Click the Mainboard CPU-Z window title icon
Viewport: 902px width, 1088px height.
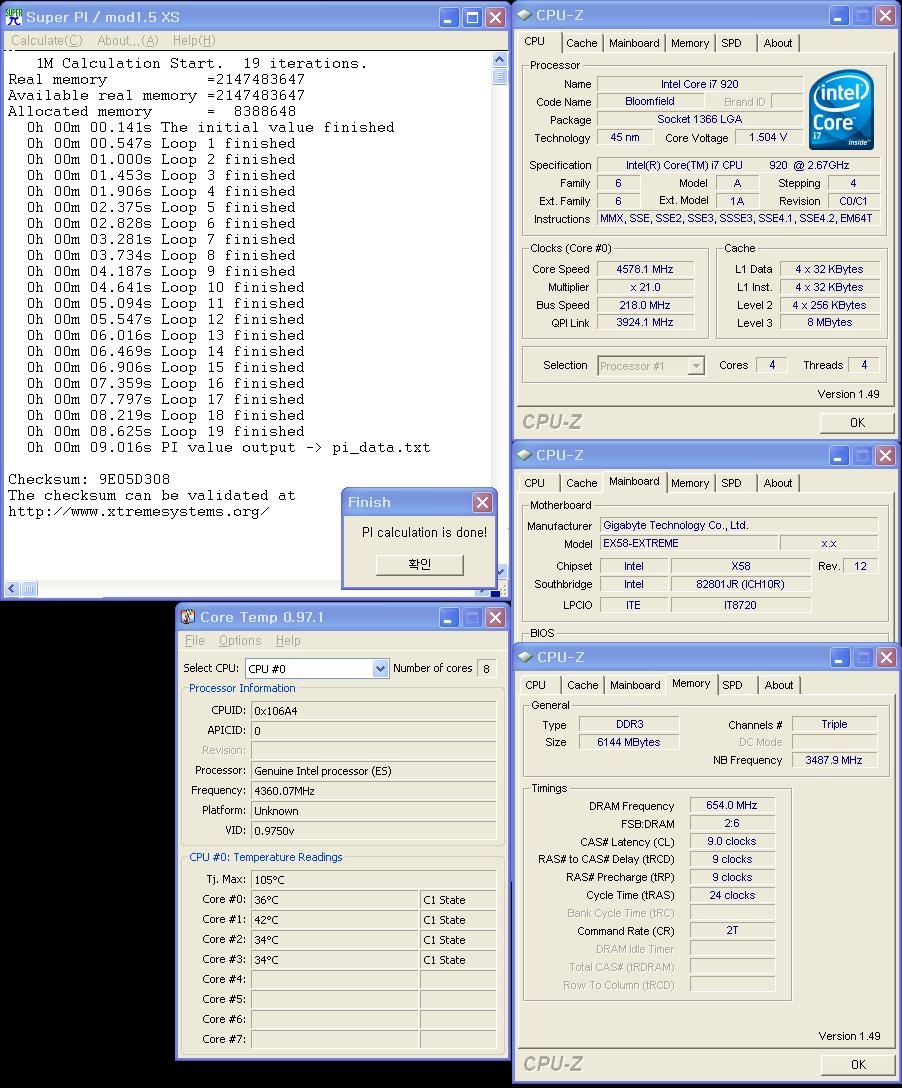click(524, 455)
